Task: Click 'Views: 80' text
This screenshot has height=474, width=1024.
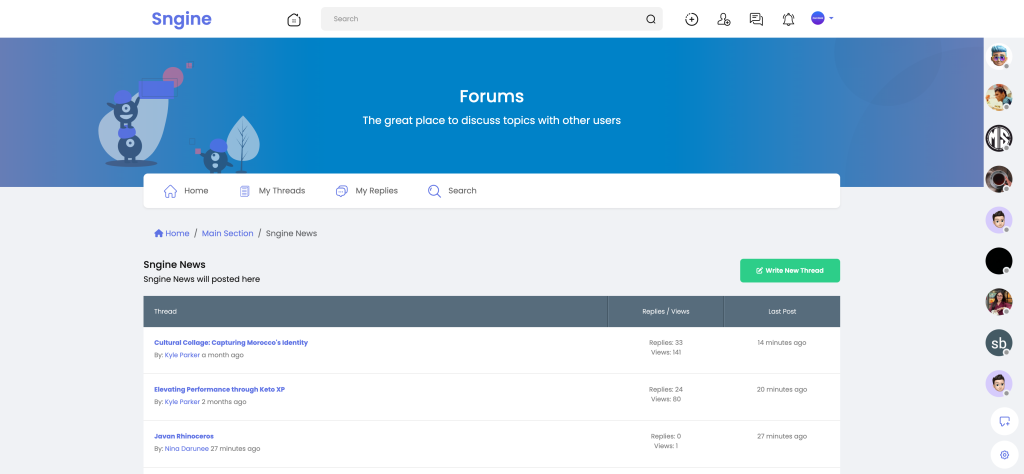Action: [665, 399]
